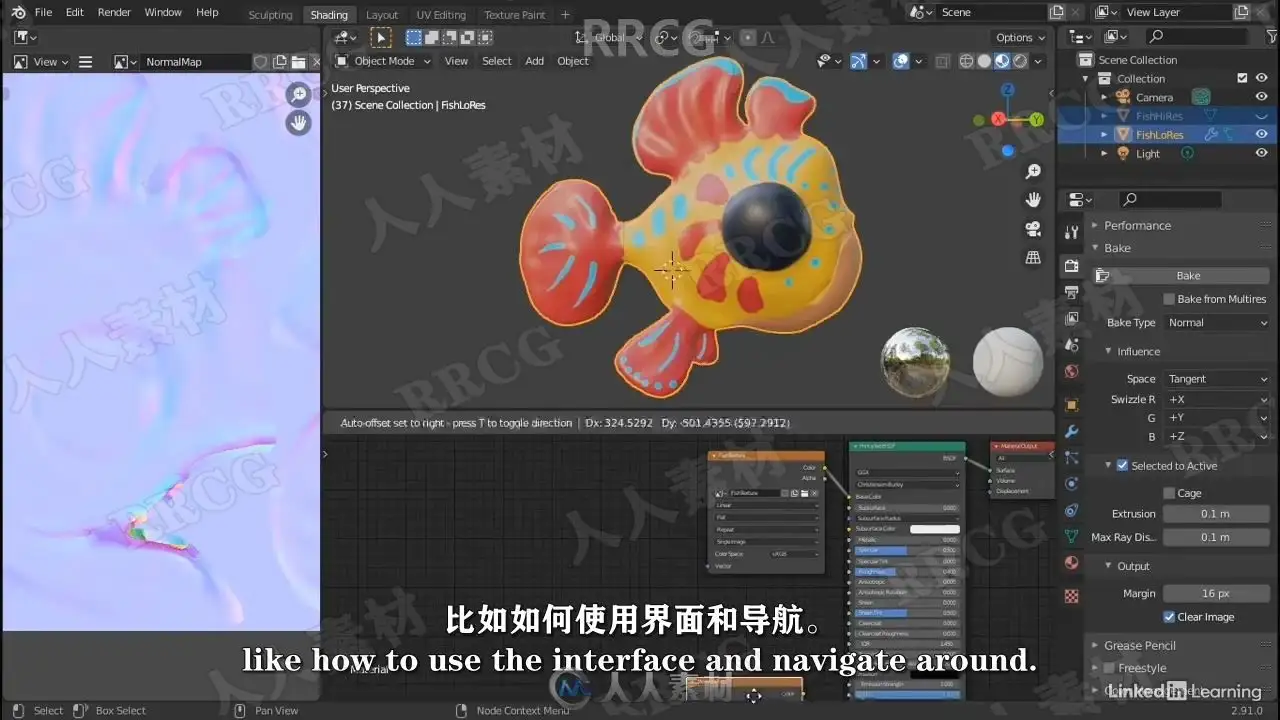Screen dimensions: 1280x720
Task: Toggle visibility of Camera in outliner
Action: tap(1262, 97)
